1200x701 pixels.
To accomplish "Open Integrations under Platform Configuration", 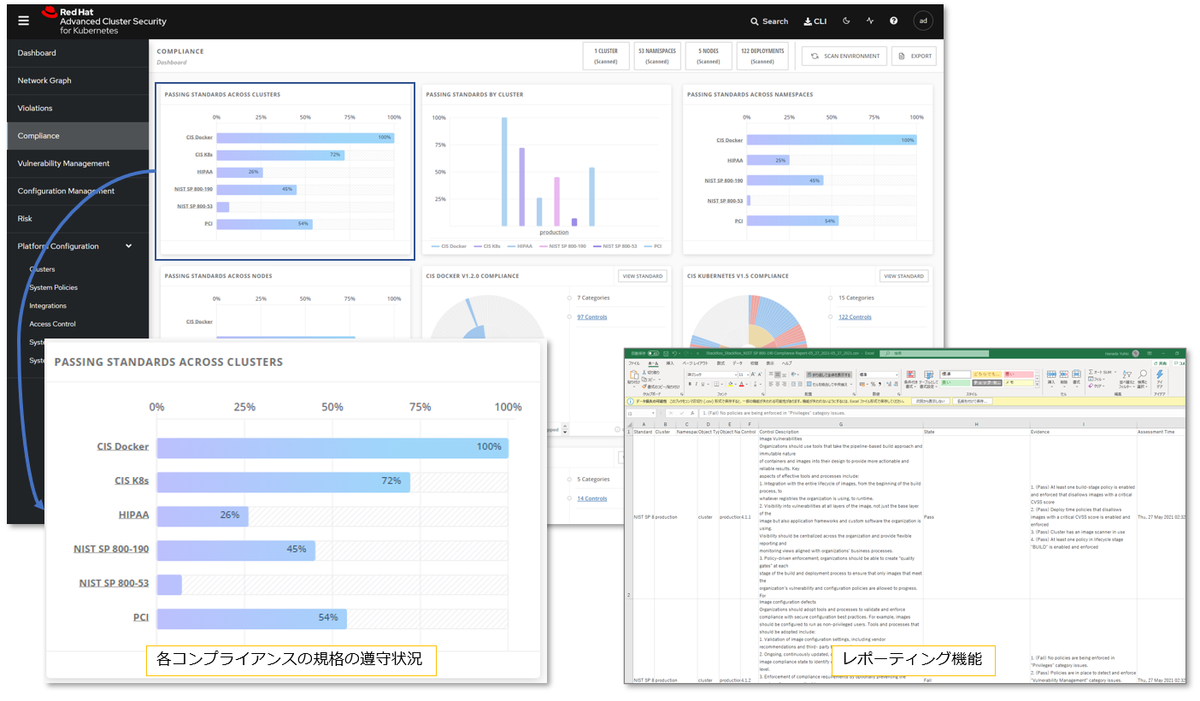I will (x=48, y=306).
